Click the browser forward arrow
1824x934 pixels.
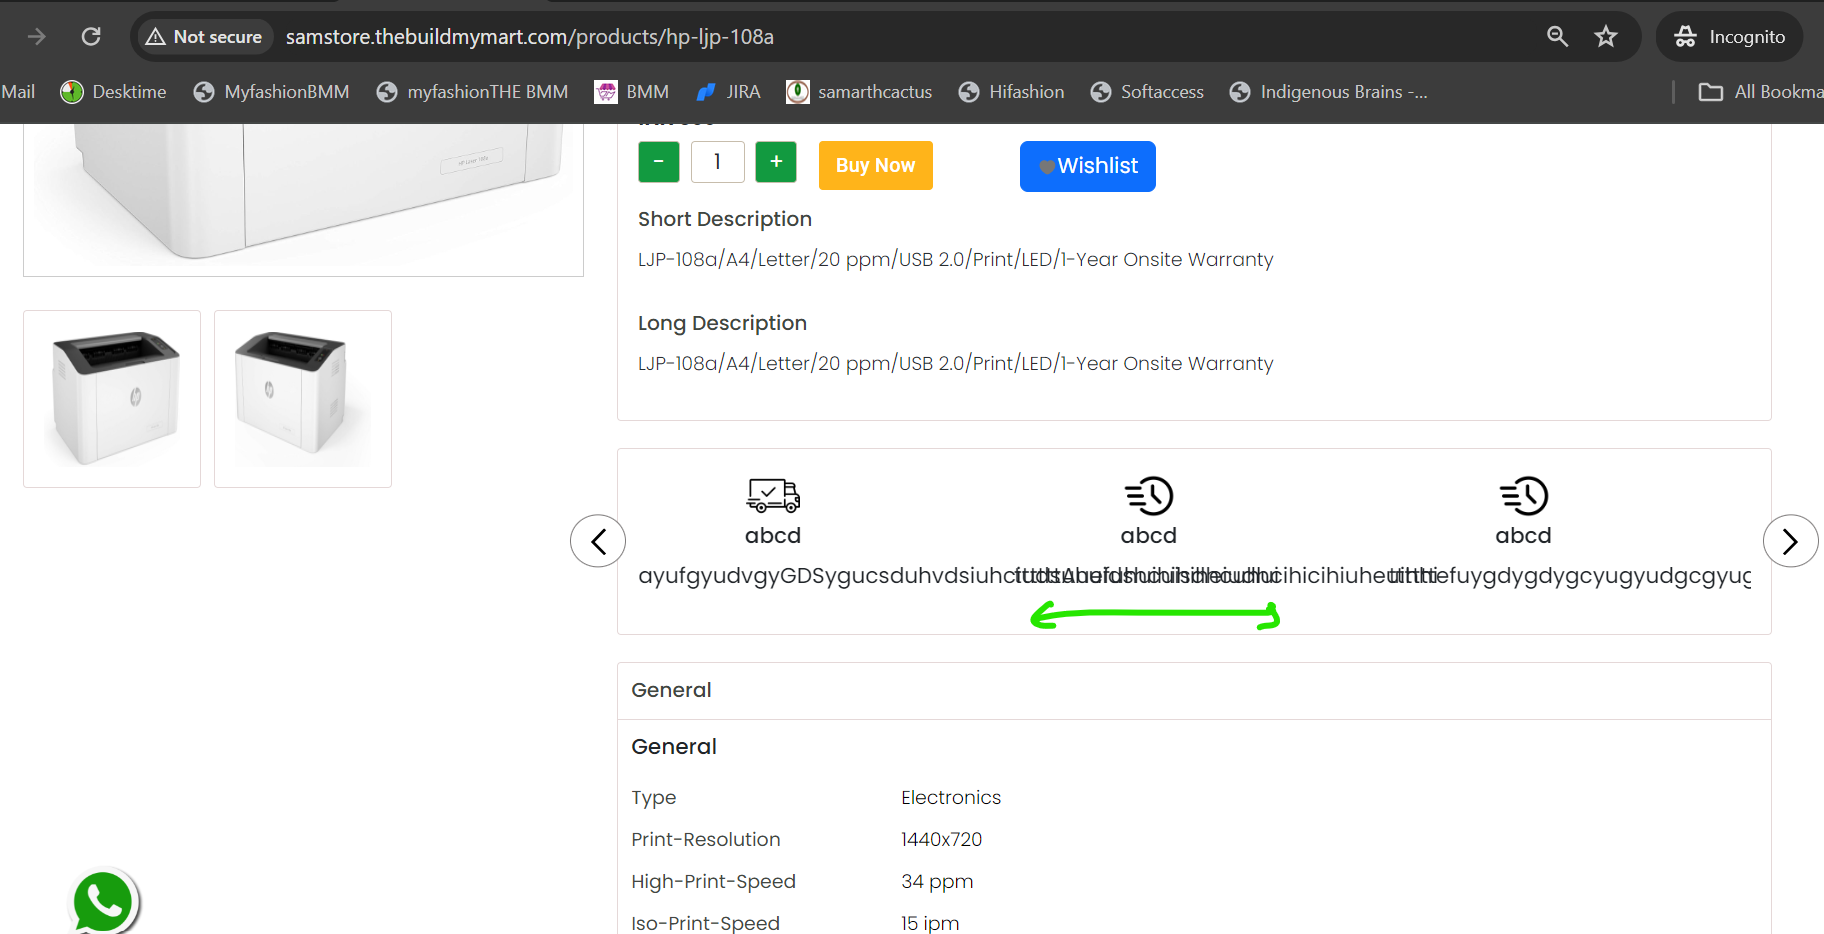pyautogui.click(x=37, y=37)
